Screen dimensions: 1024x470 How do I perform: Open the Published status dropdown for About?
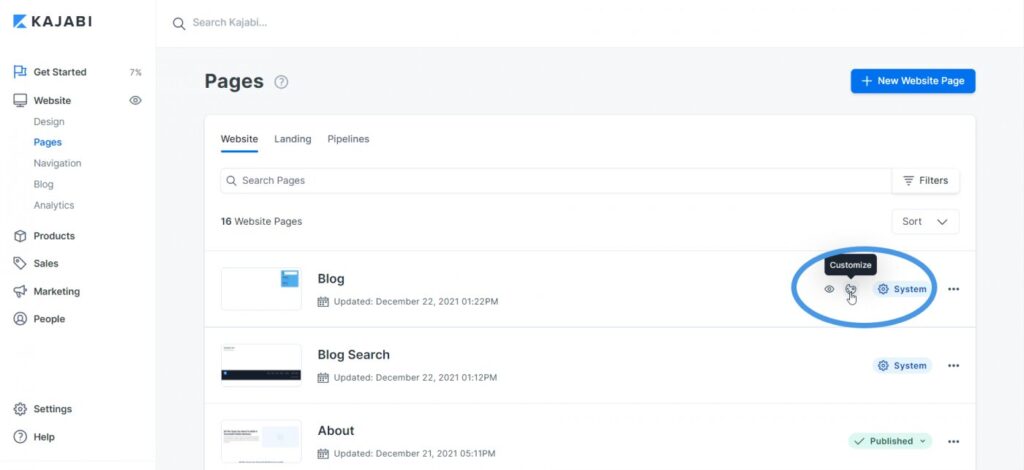coord(890,441)
